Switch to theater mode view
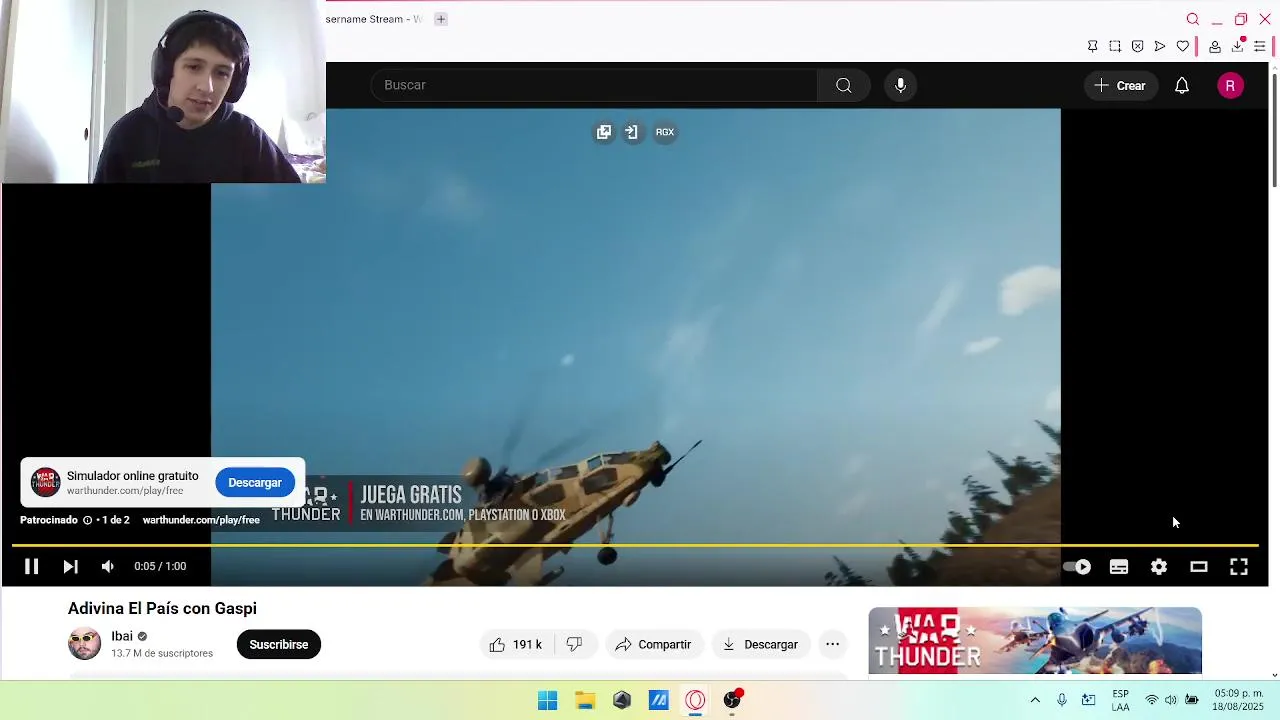The image size is (1280, 720). tap(1199, 567)
